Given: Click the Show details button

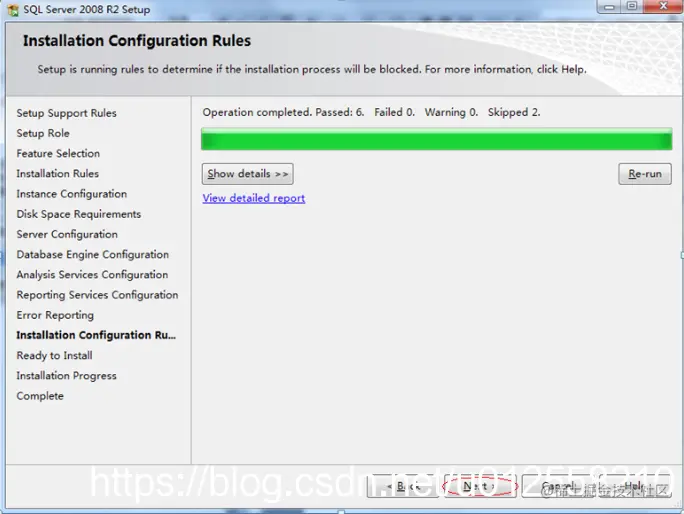Looking at the screenshot, I should tap(247, 174).
